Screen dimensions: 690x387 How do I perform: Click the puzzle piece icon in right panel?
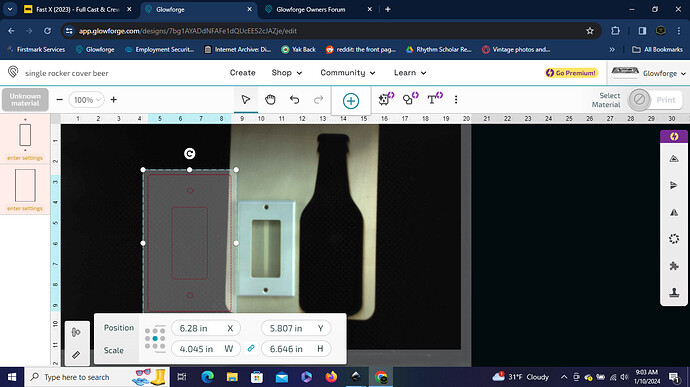tap(674, 265)
